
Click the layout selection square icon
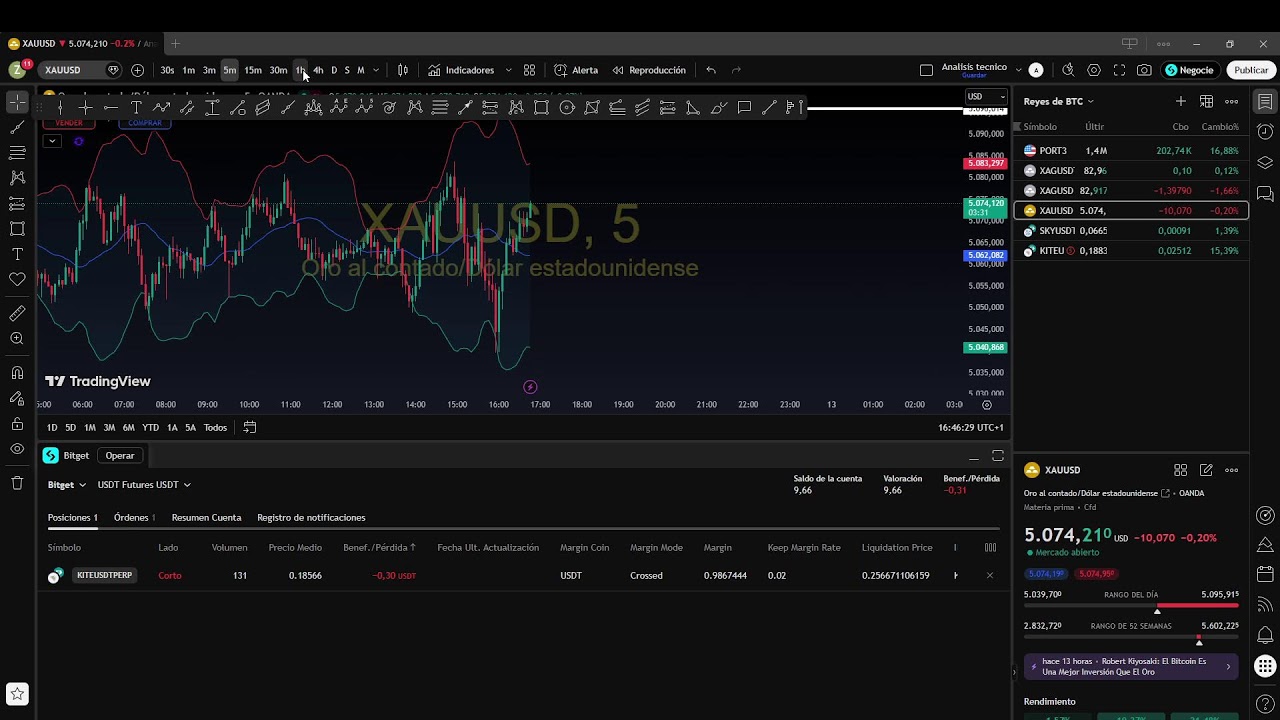tap(926, 70)
